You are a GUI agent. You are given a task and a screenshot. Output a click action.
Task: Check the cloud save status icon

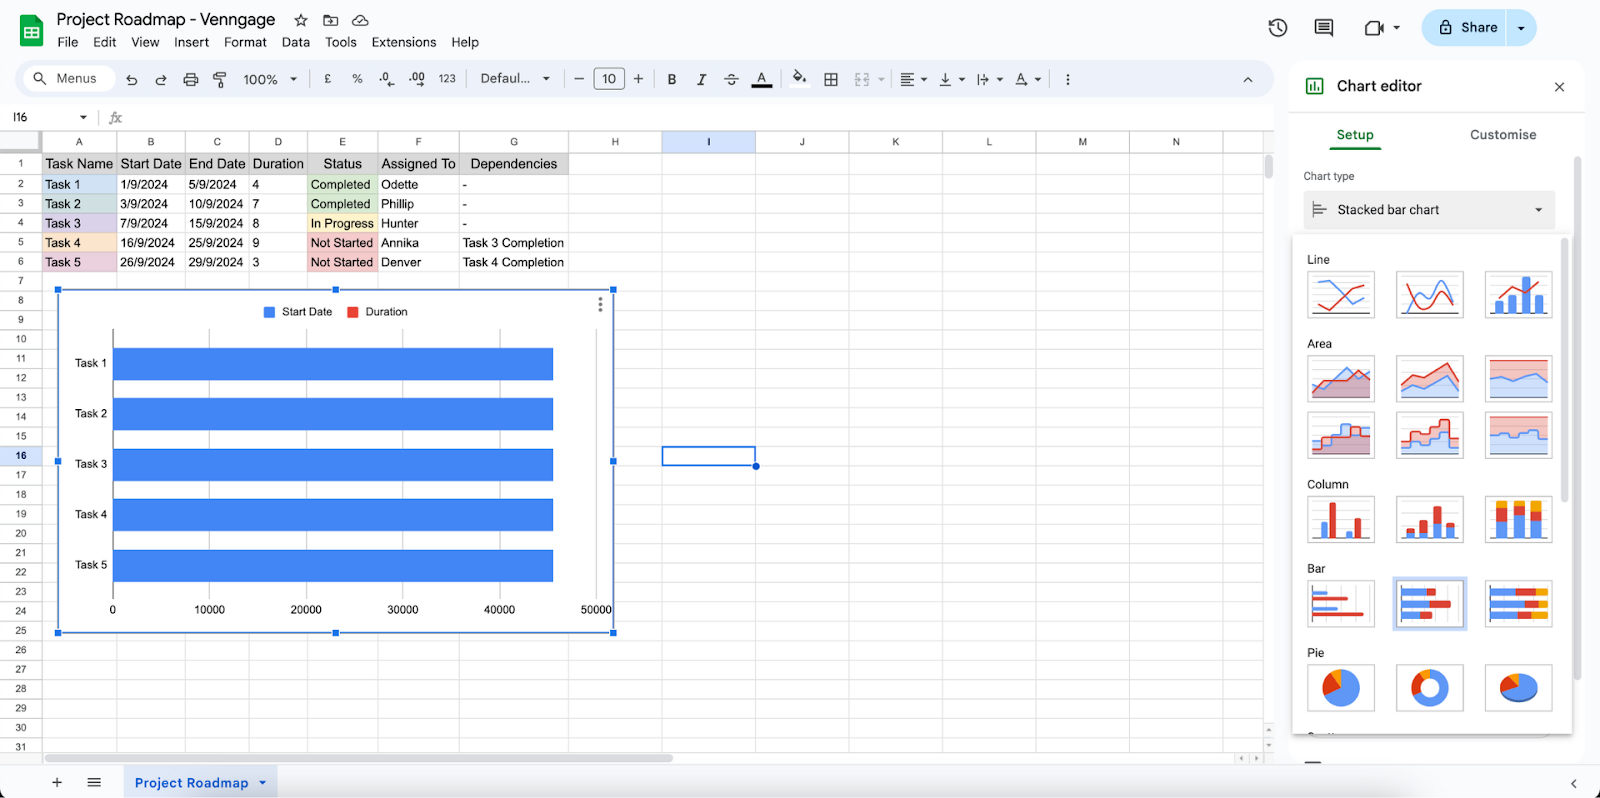click(x=361, y=20)
